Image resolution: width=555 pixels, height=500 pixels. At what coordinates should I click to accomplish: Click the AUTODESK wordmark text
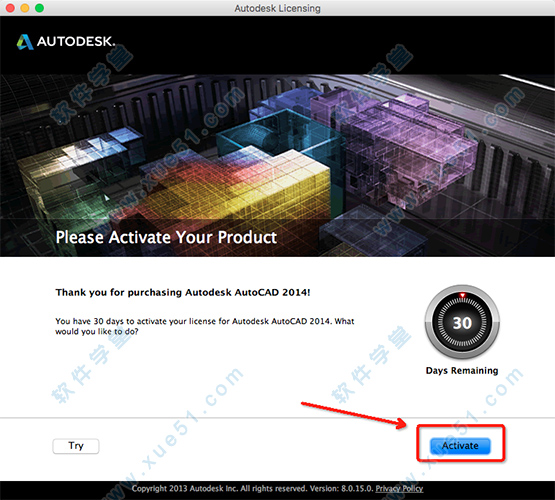(x=76, y=42)
